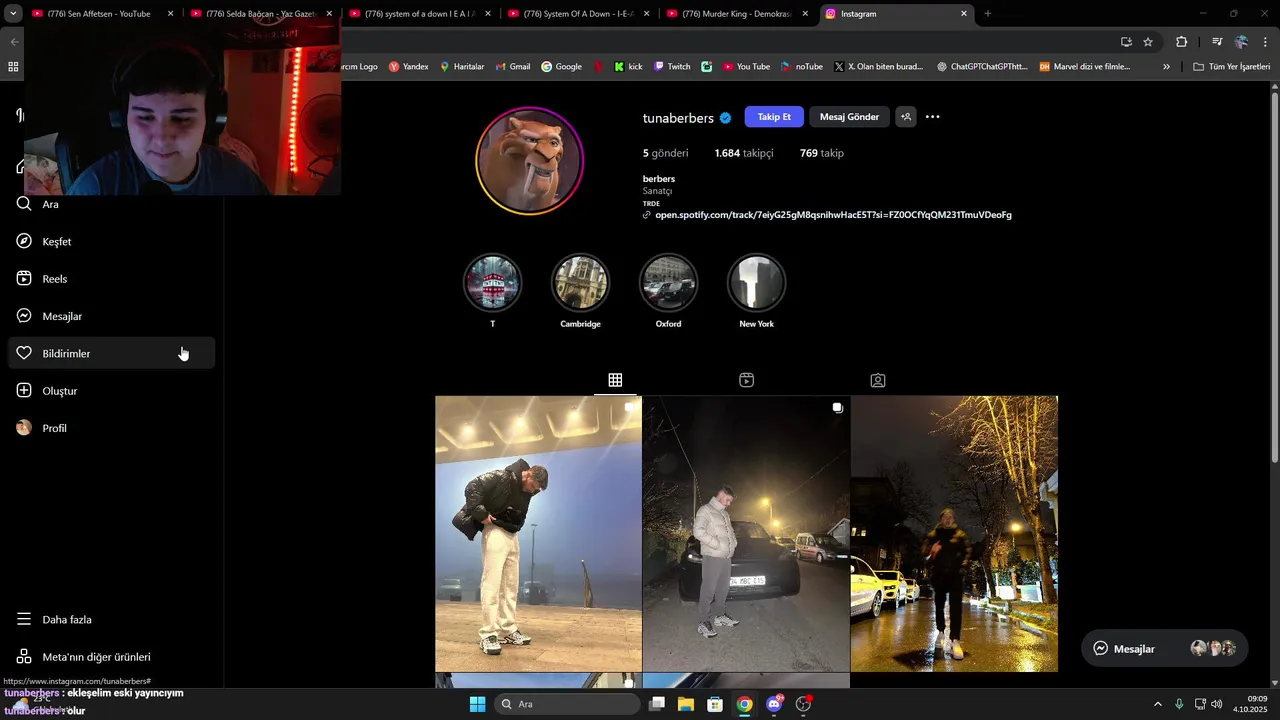
Task: Click Oluştur plus to create post
Action: coord(112,391)
